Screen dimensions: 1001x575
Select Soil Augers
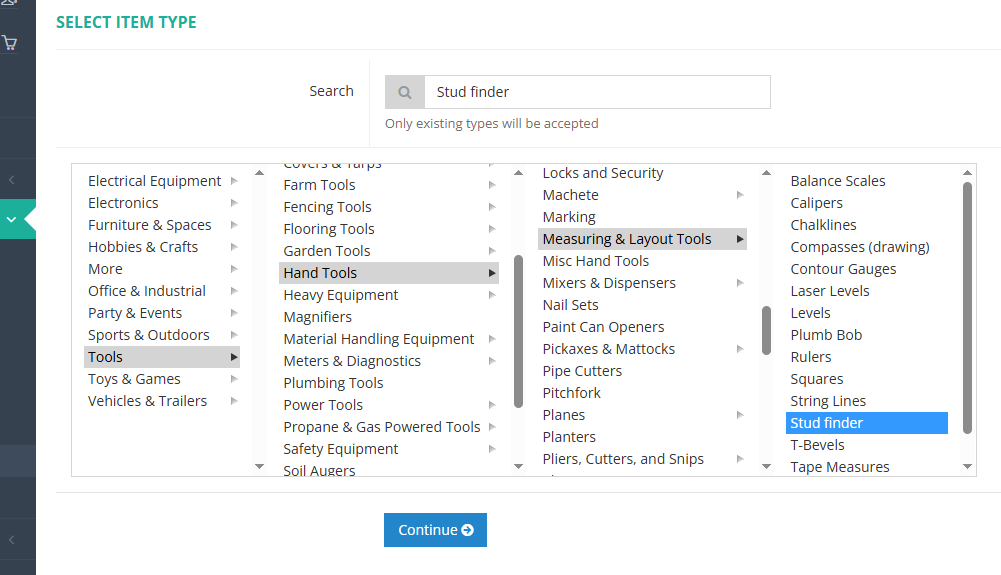pyautogui.click(x=319, y=470)
